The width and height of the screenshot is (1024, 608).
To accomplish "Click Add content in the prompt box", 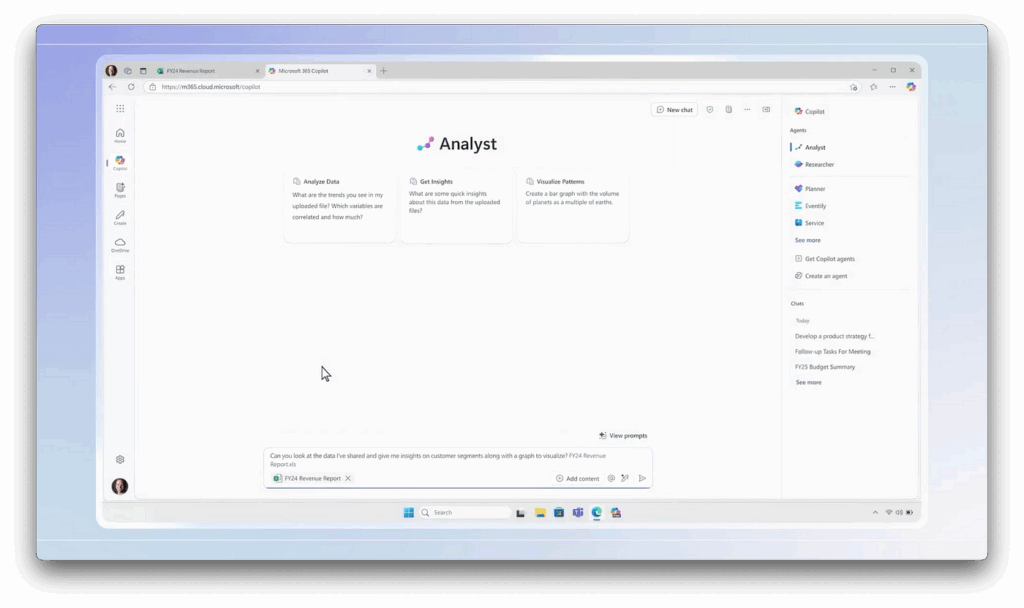I will pyautogui.click(x=577, y=478).
